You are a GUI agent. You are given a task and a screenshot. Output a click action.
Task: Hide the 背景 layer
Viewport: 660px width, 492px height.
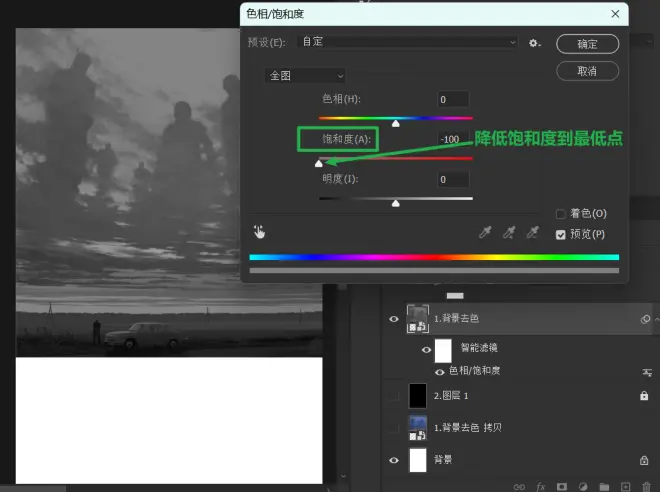394,460
